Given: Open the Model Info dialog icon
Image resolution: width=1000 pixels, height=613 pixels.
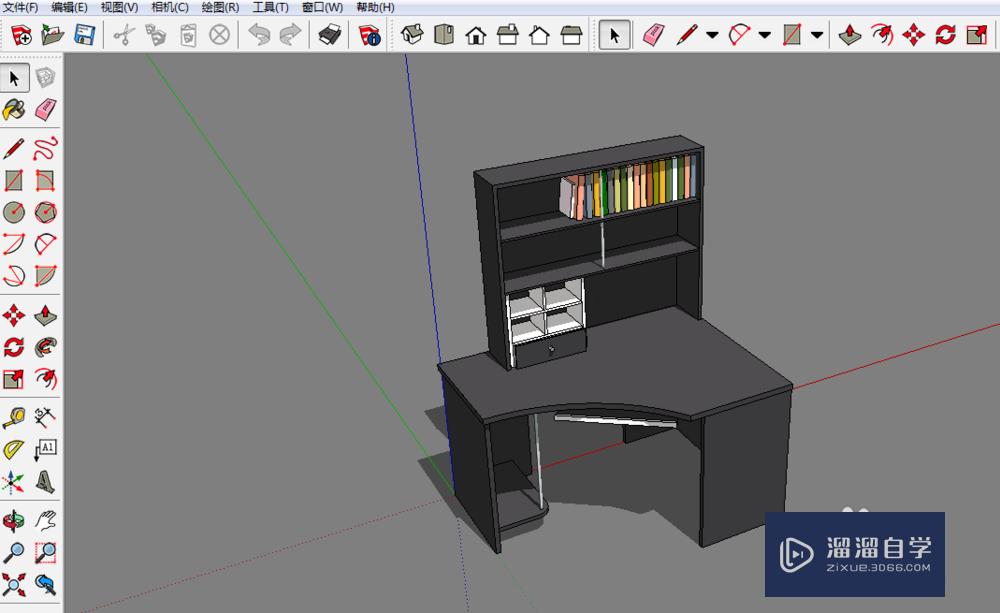Looking at the screenshot, I should click(x=369, y=36).
